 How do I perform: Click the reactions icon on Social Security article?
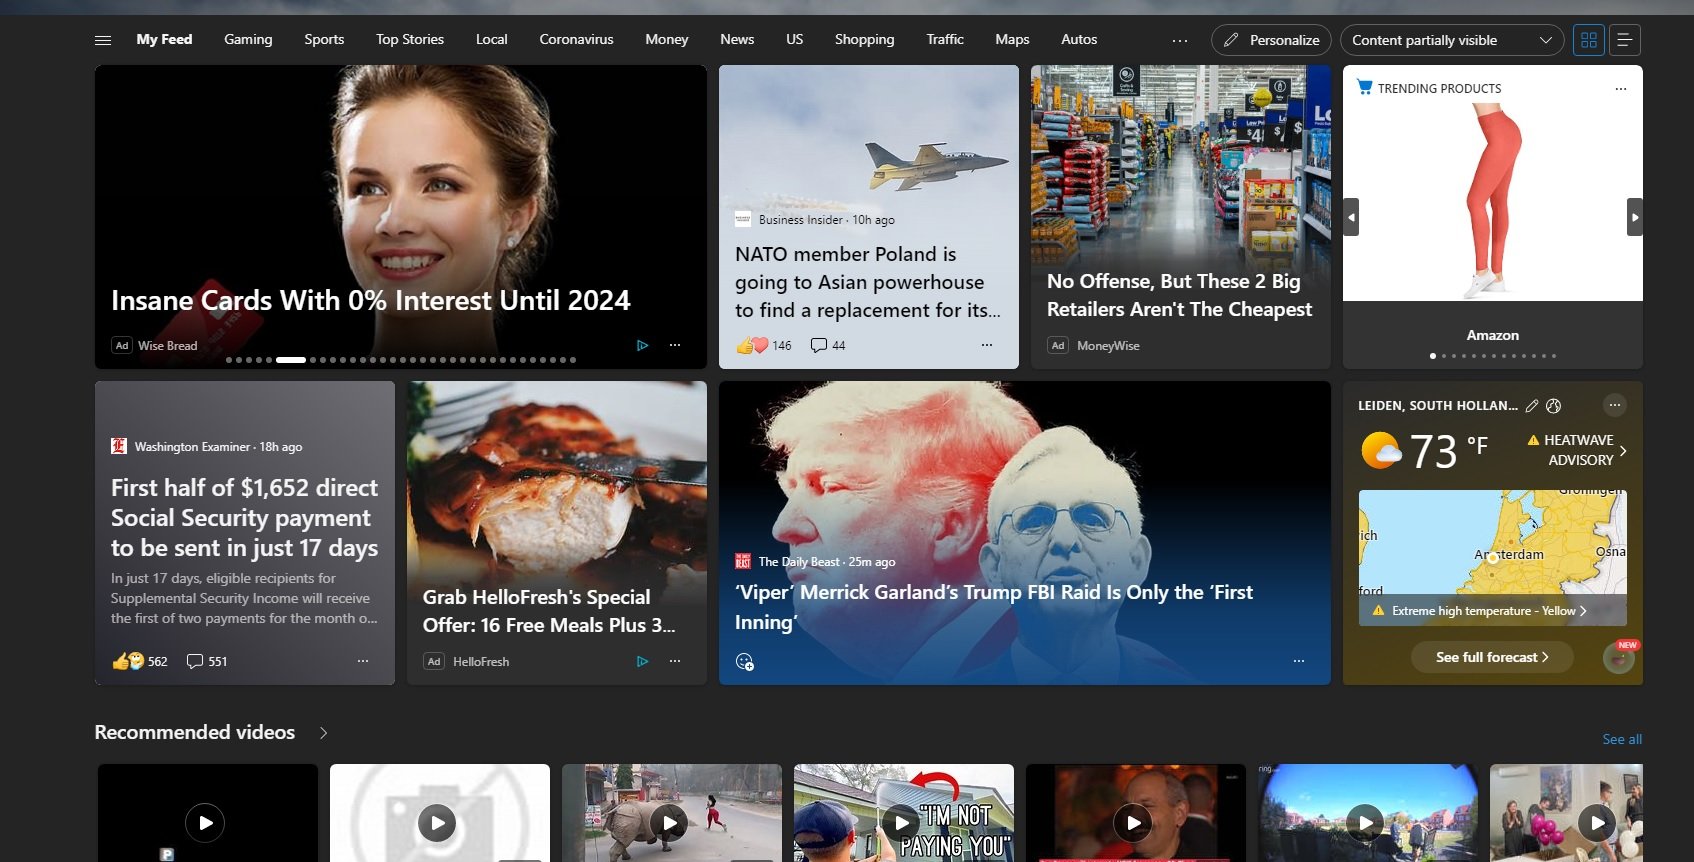[x=129, y=661]
